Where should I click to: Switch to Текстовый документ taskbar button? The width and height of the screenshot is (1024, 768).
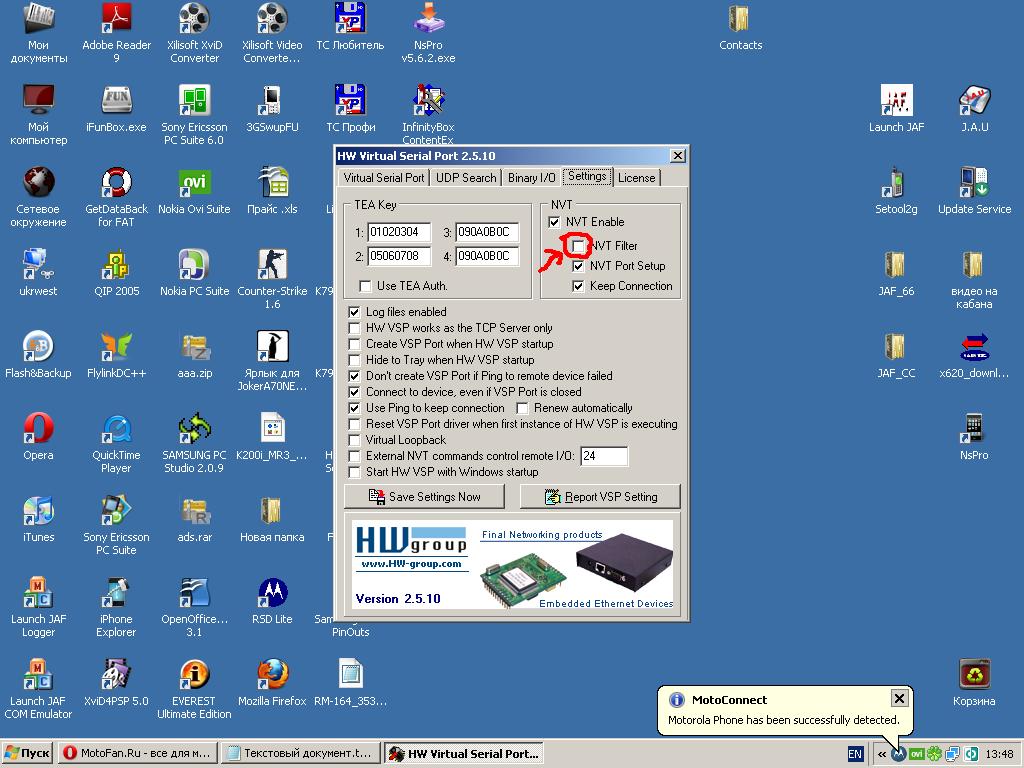tap(300, 753)
